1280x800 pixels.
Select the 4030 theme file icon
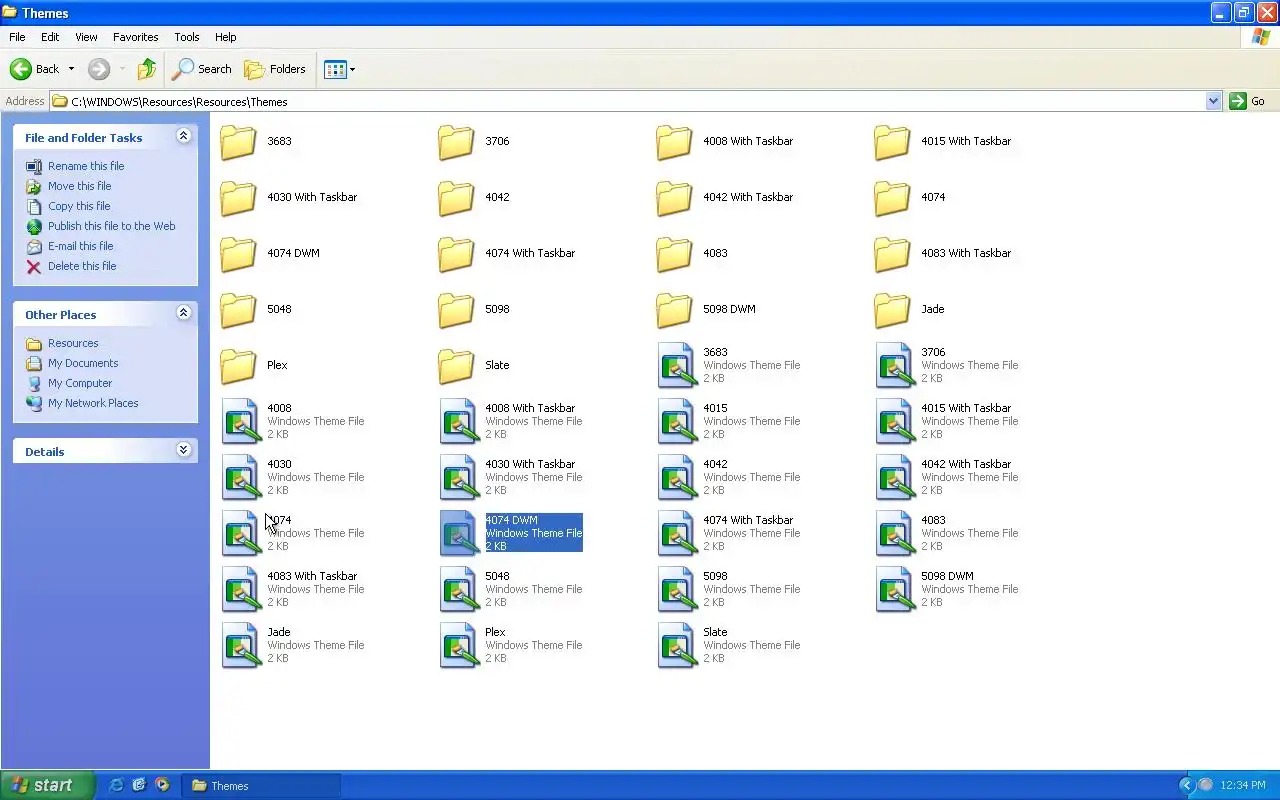[x=241, y=477]
